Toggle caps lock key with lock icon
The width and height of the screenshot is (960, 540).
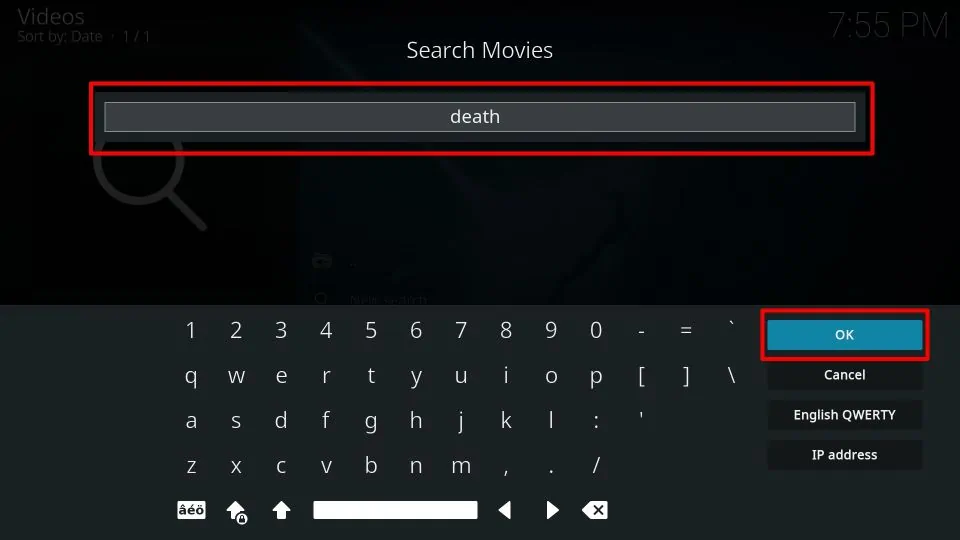coord(236,511)
